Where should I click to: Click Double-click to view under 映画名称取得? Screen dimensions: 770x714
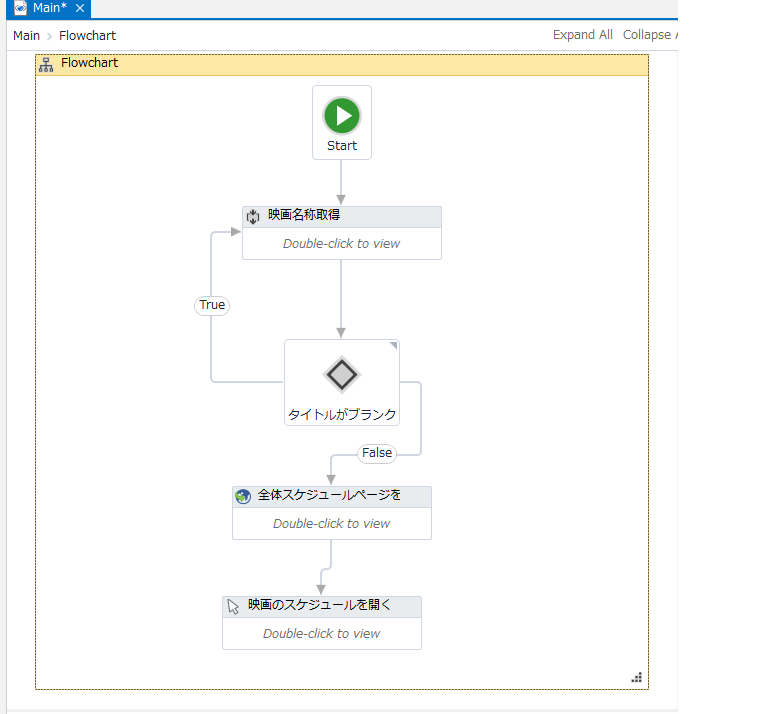[x=342, y=244]
